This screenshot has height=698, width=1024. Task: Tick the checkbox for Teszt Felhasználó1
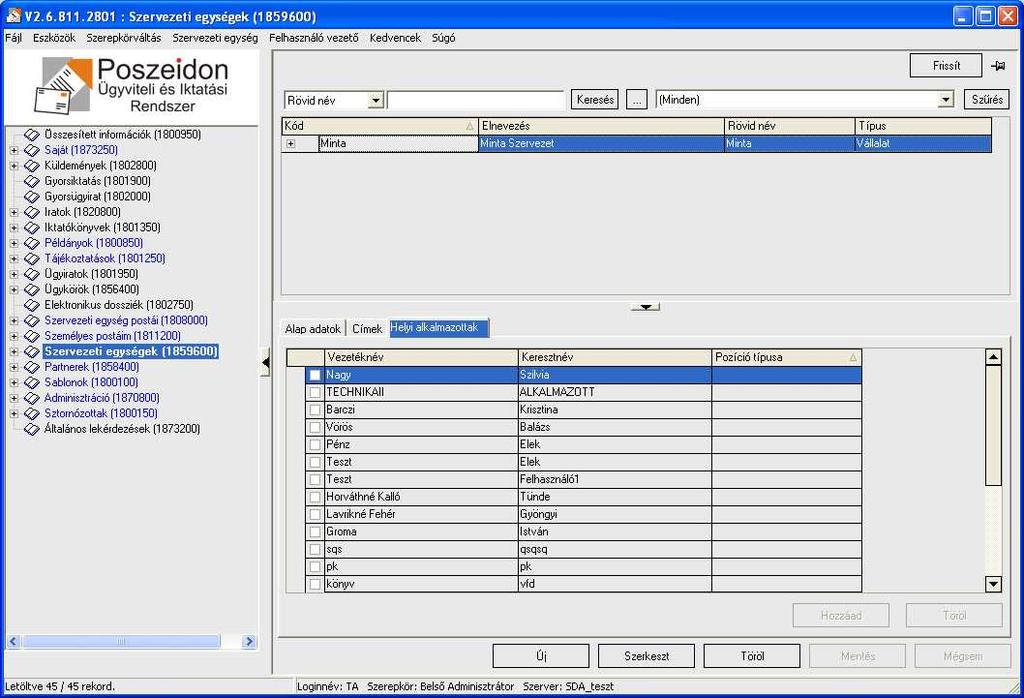coord(315,480)
